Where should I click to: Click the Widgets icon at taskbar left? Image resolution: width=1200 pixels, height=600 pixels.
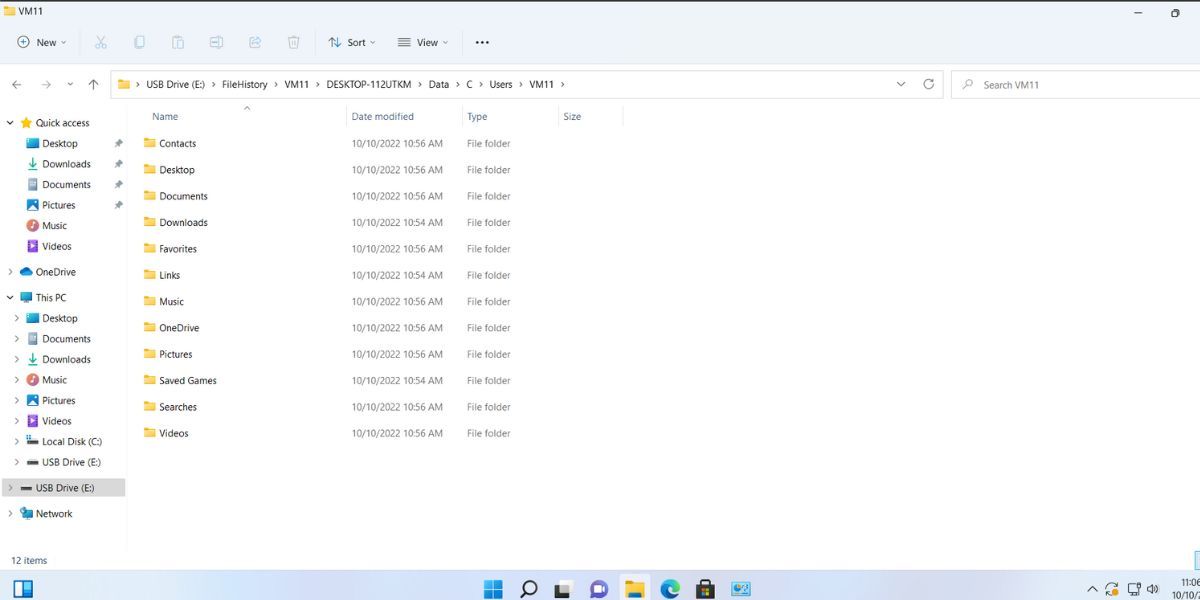[x=22, y=589]
